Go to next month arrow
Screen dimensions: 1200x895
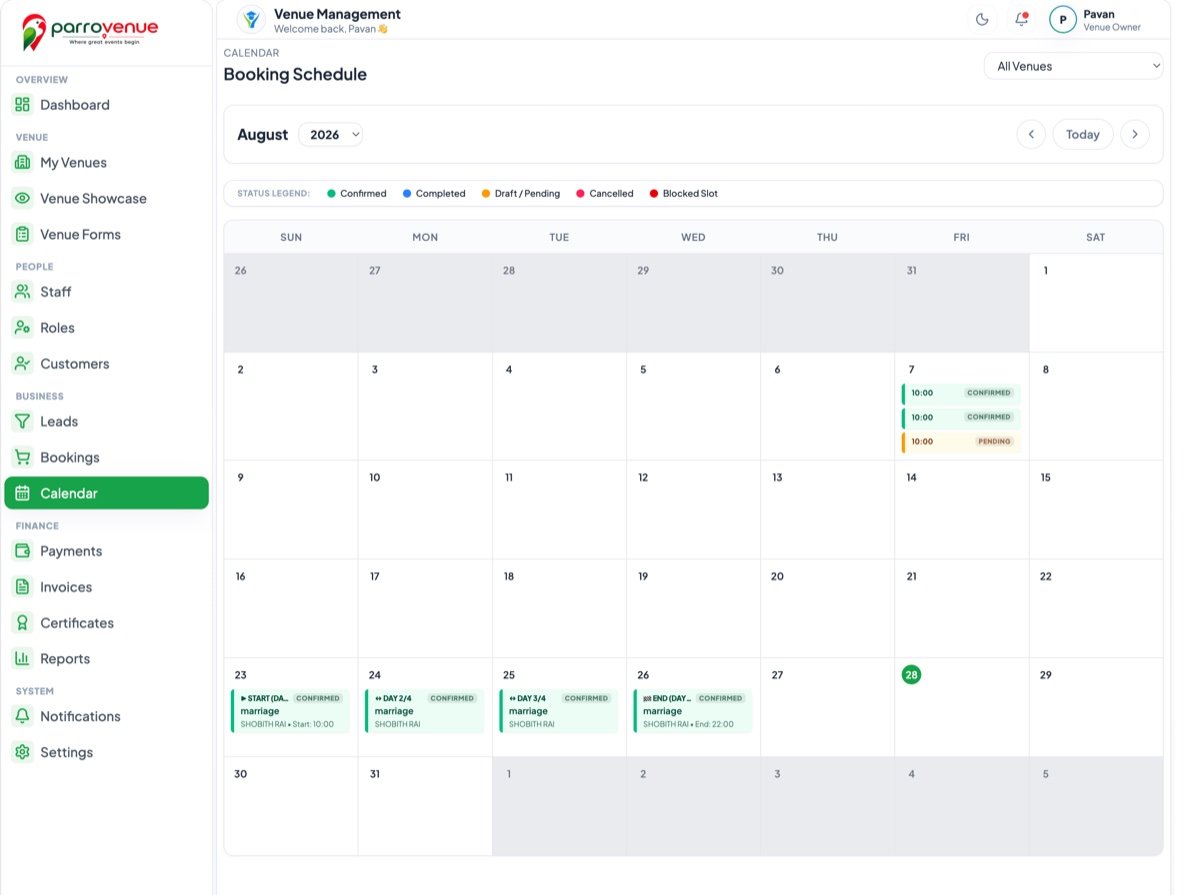pyautogui.click(x=1135, y=134)
